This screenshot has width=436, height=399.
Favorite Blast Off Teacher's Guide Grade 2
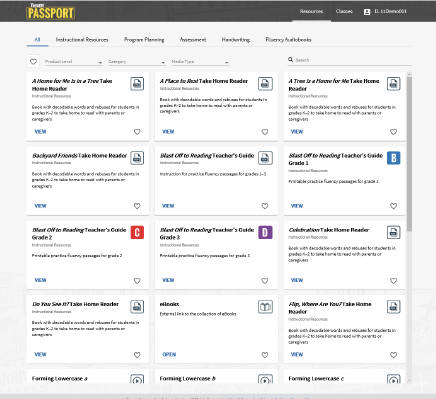pyautogui.click(x=137, y=281)
